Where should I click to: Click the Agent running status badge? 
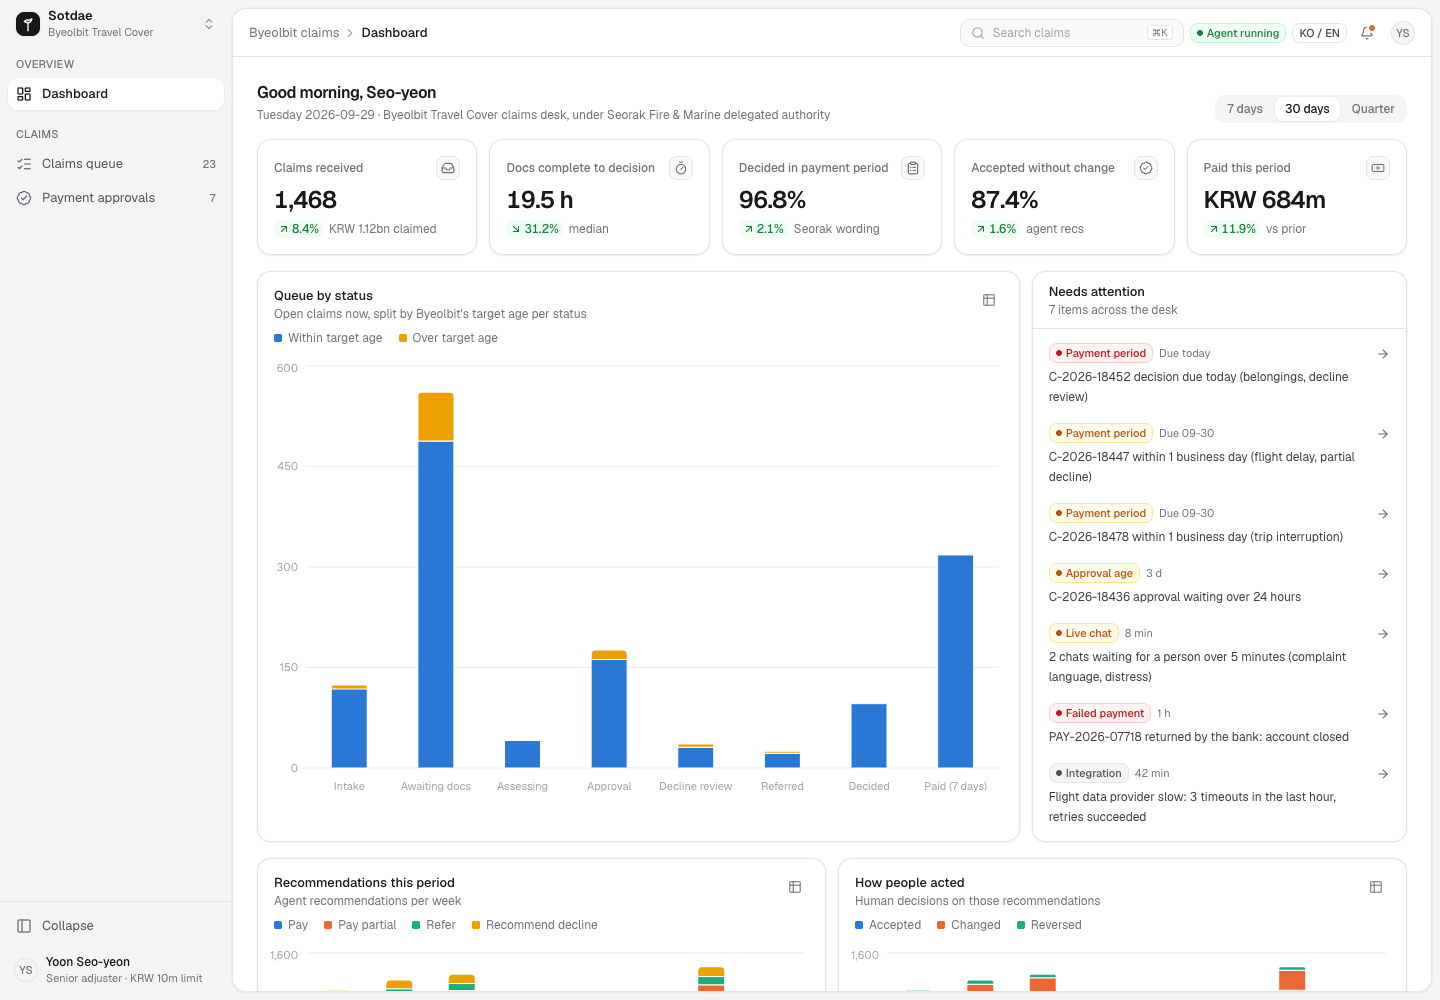click(x=1238, y=33)
